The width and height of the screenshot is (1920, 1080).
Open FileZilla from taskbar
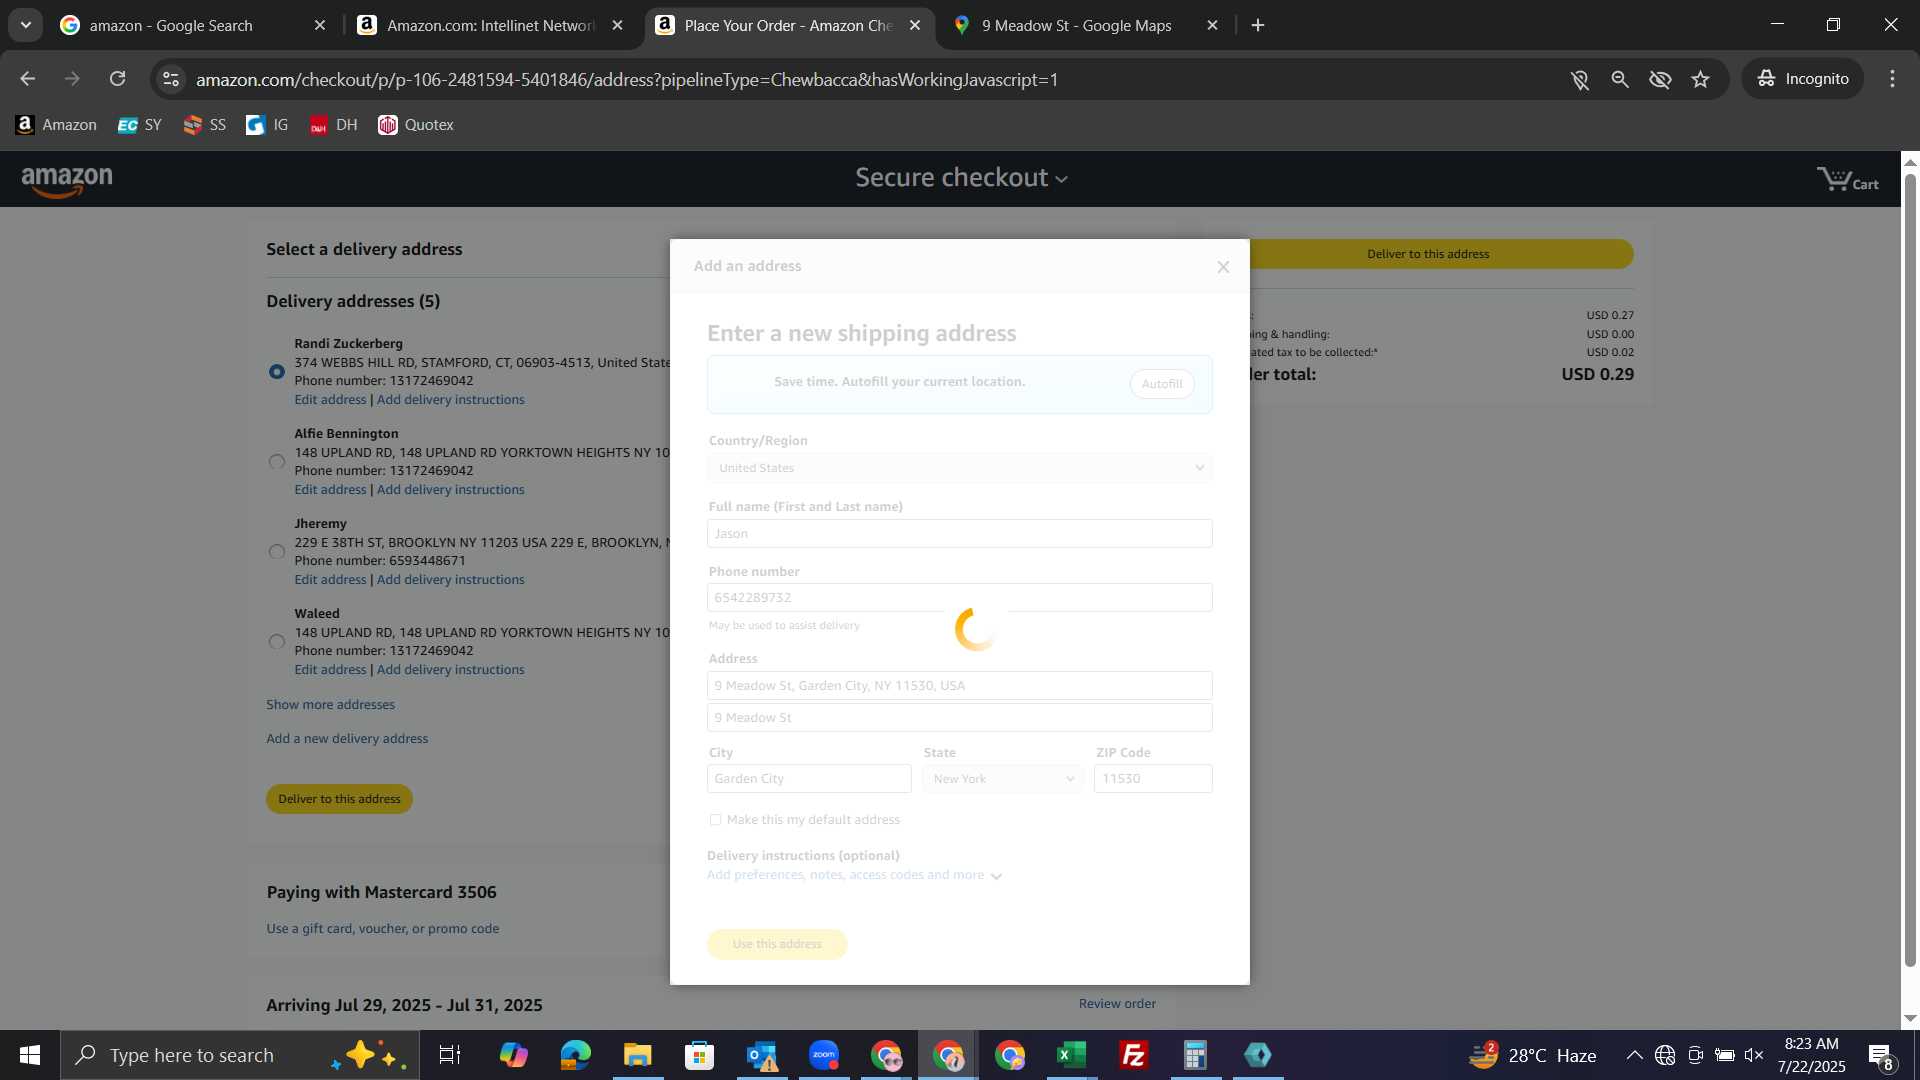pyautogui.click(x=1133, y=1055)
